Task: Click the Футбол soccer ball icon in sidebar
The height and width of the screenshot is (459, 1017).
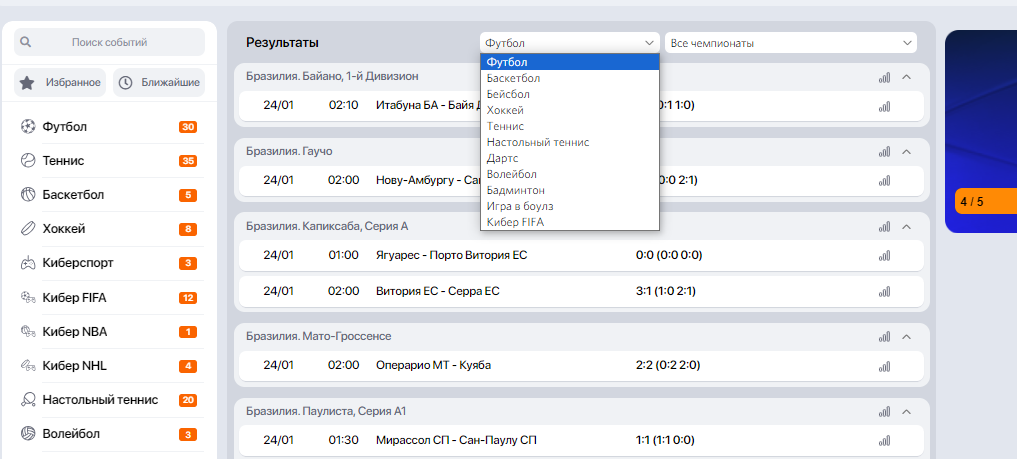Action: pyautogui.click(x=27, y=126)
